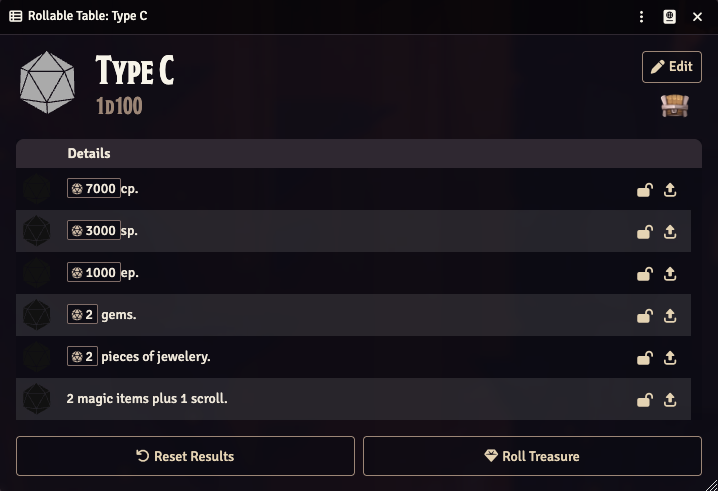Click the 7000 inline roll for cp

pyautogui.click(x=94, y=188)
